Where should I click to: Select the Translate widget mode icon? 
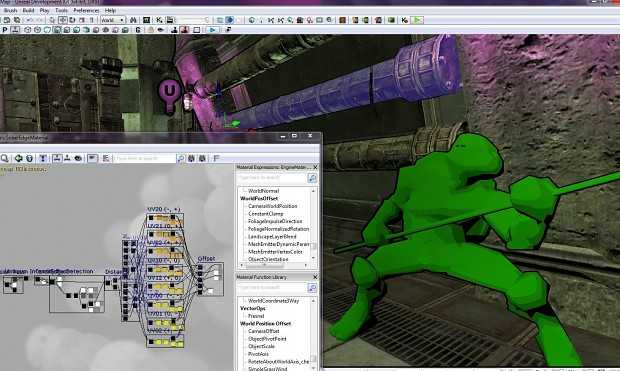point(62,20)
